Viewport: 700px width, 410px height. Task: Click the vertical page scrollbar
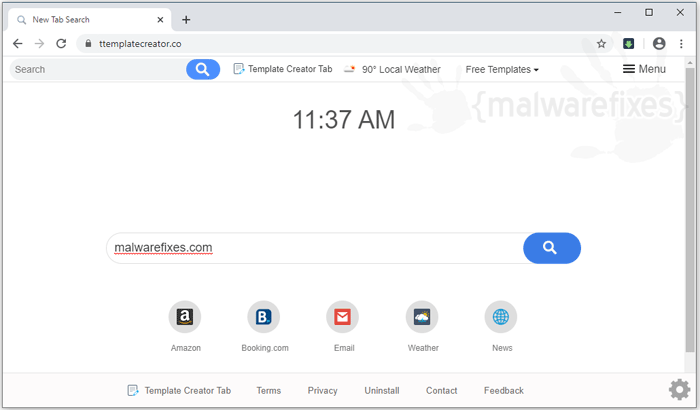tap(690, 210)
